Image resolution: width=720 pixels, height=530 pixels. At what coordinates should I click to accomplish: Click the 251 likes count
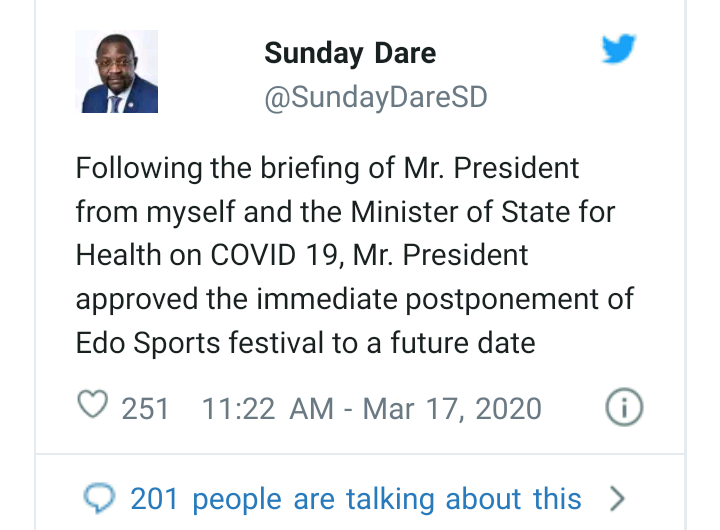(145, 408)
